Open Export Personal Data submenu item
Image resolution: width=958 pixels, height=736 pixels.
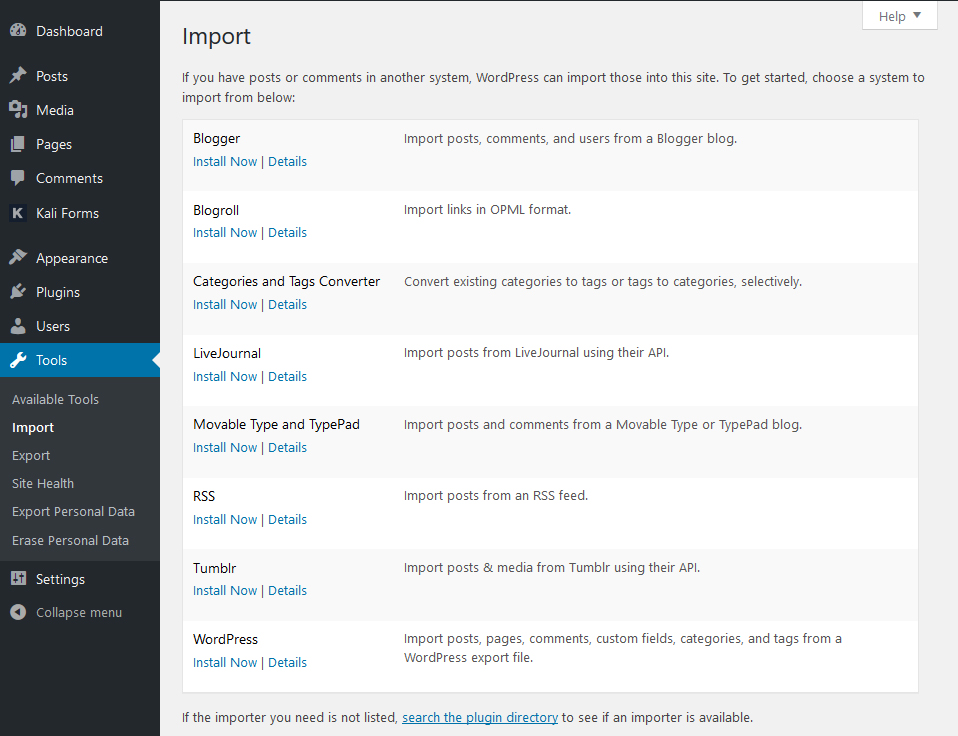pyautogui.click(x=73, y=512)
